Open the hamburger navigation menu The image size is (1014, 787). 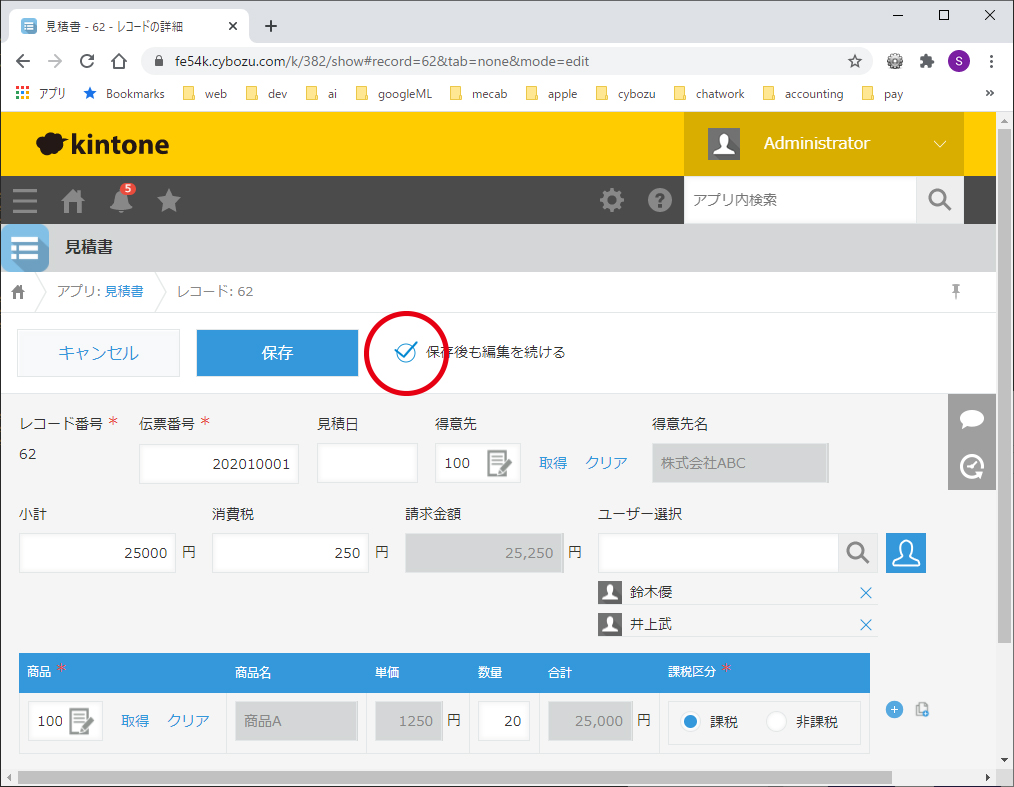[x=25, y=201]
